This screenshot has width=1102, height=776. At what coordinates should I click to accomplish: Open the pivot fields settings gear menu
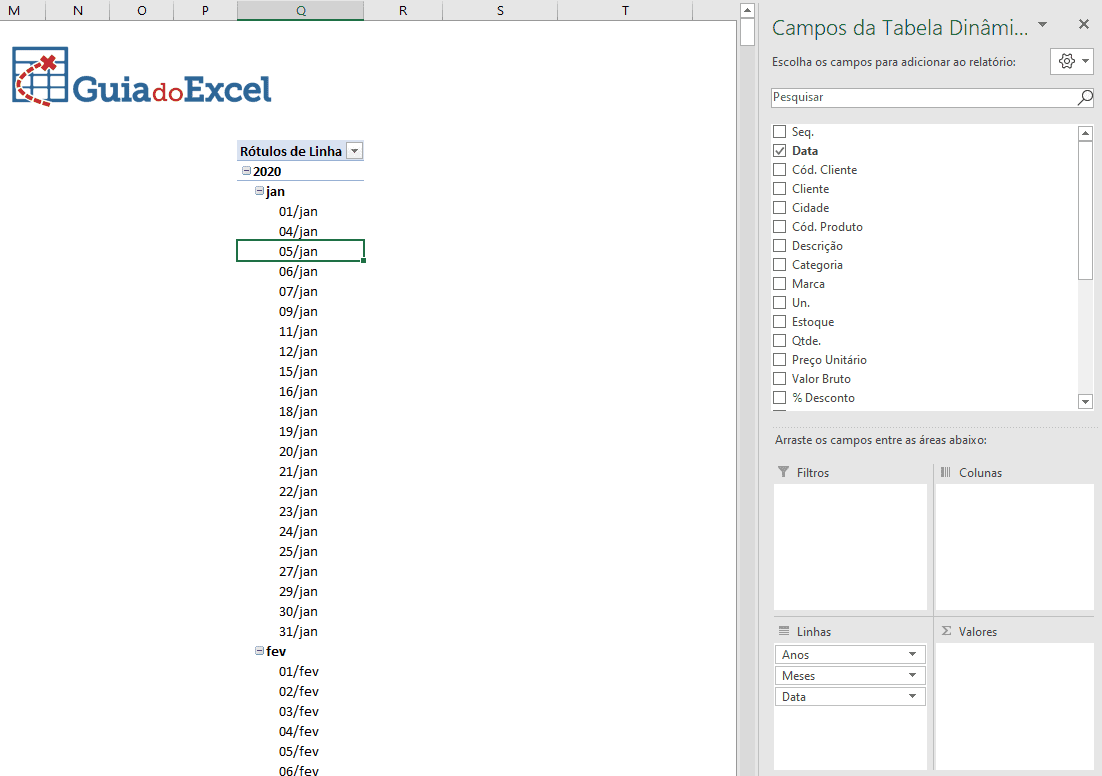(1072, 62)
